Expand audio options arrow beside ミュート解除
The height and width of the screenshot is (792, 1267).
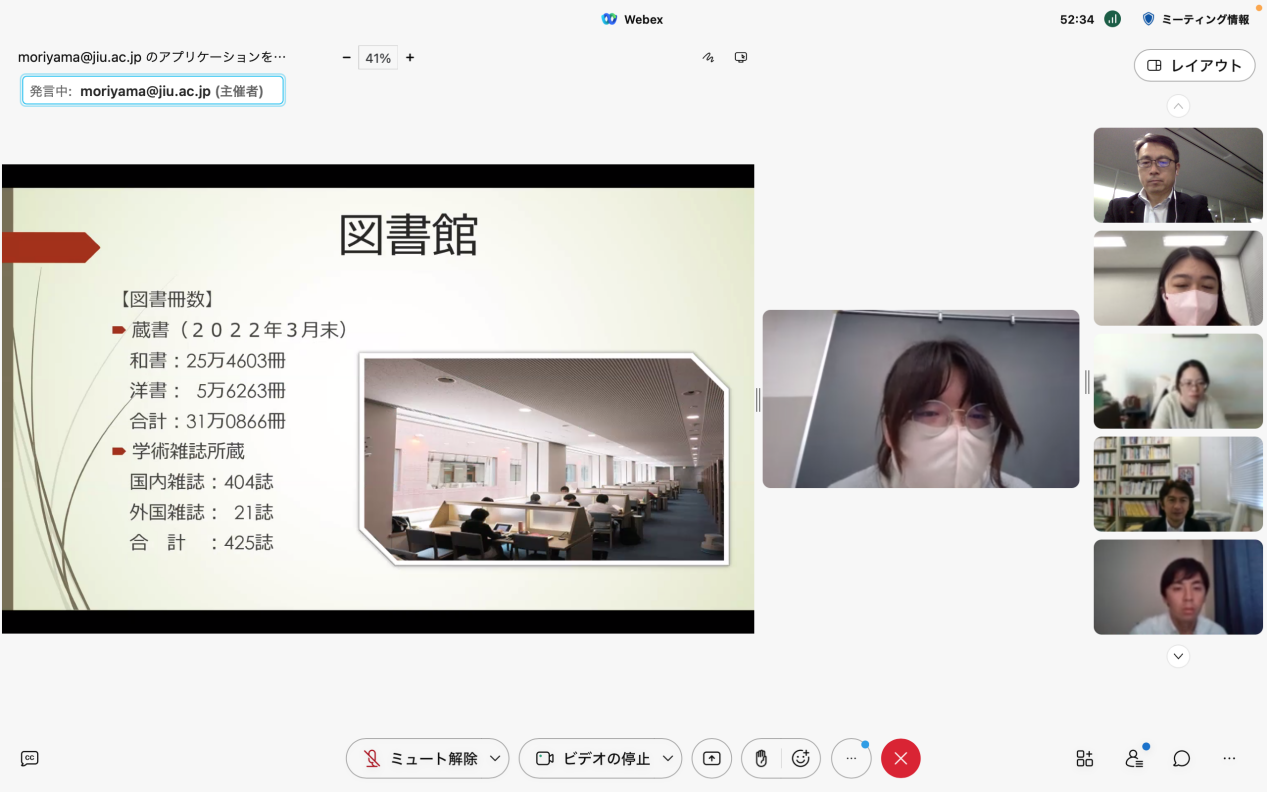tap(494, 758)
